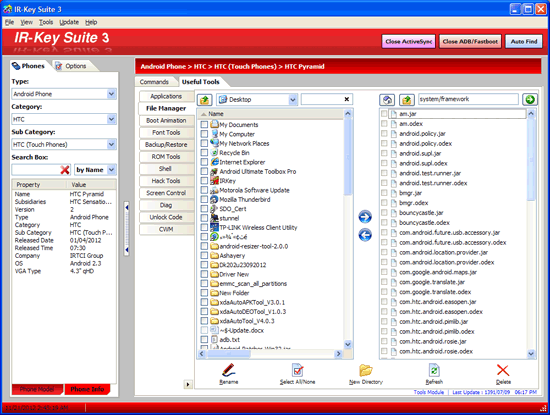Open the Tools menu
This screenshot has height=415, width=550.
pyautogui.click(x=46, y=22)
